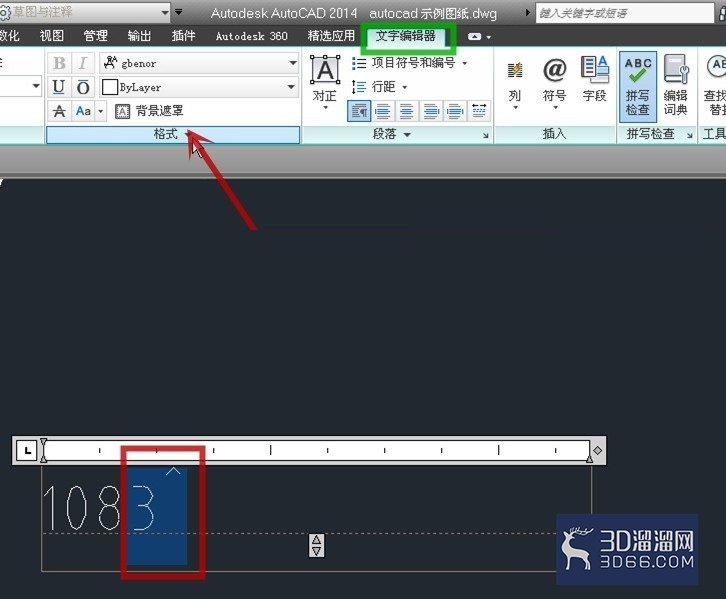Select center paragraph alignment
This screenshot has height=599, width=726.
[407, 111]
